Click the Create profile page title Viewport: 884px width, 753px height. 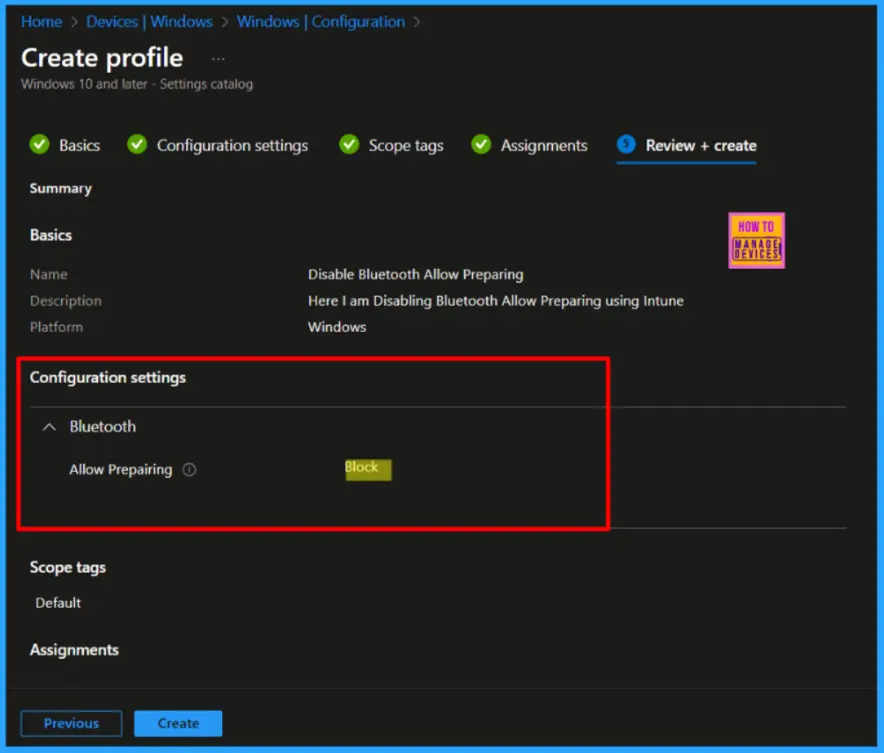[x=102, y=58]
